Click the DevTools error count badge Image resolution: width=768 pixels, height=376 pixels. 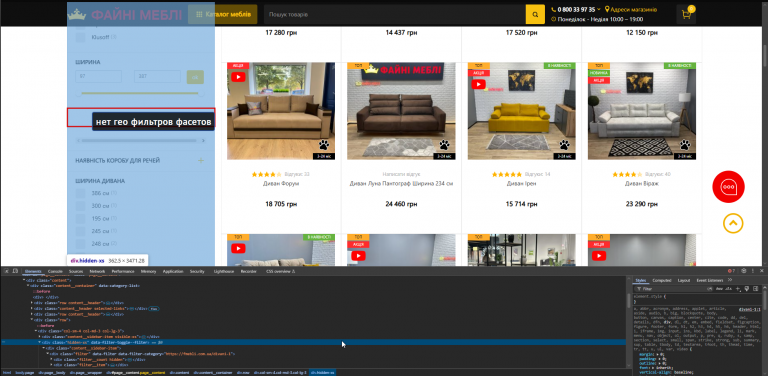tap(731, 271)
